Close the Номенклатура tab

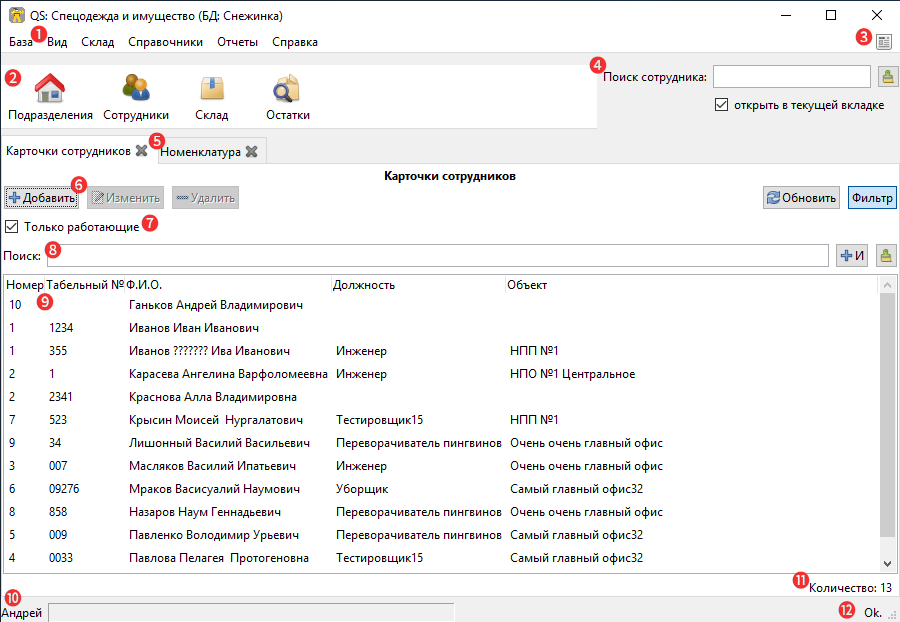[251, 151]
